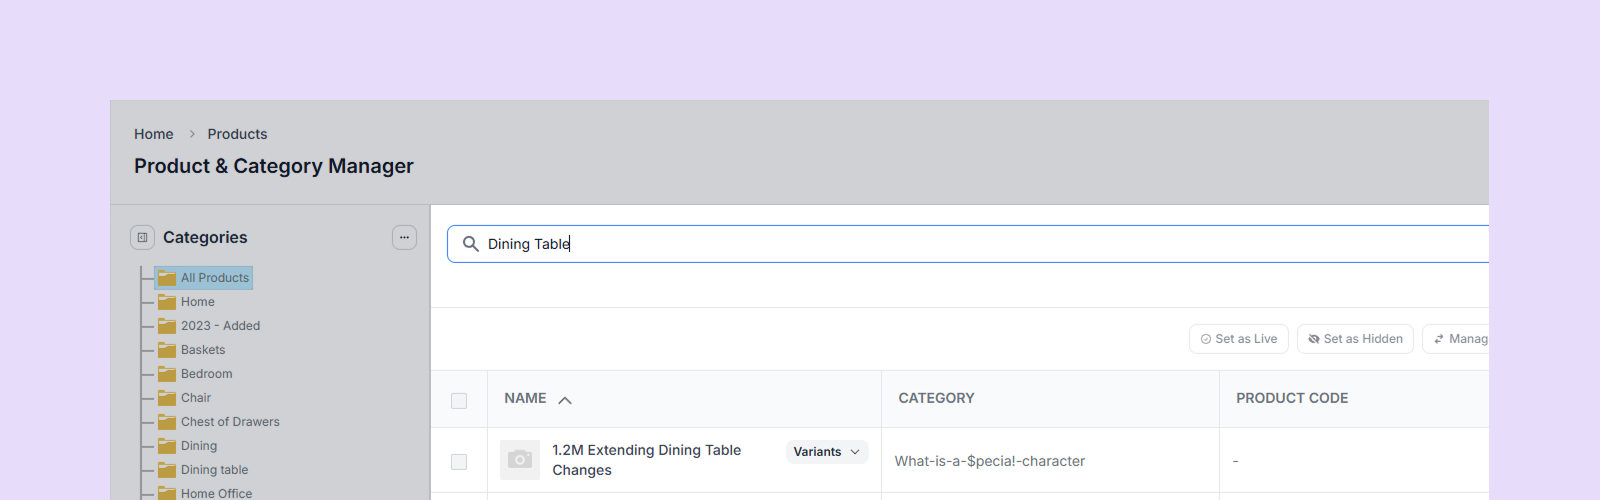
Task: Toggle the select-all checkbox in table header
Action: pos(459,400)
